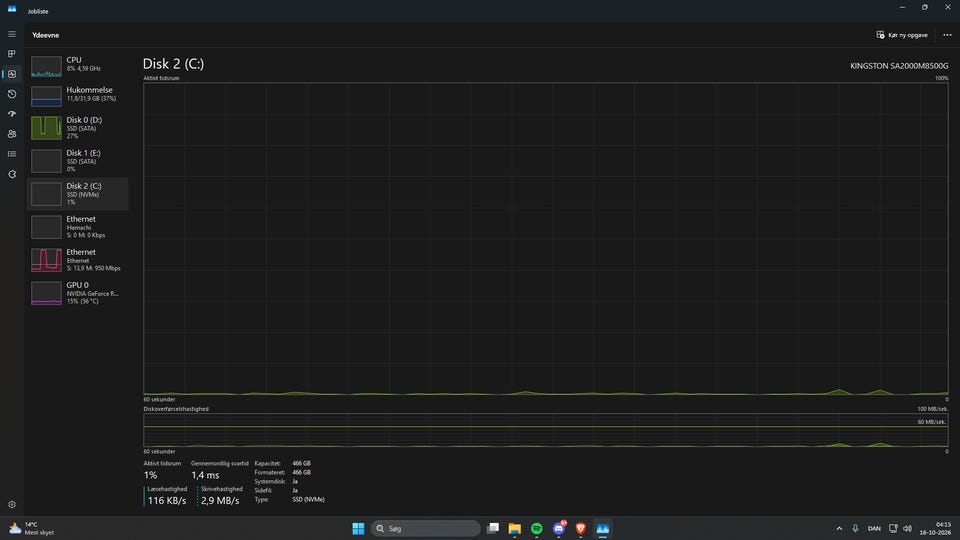This screenshot has height=540, width=960.
Task: Open the Users view icon
Action: pyautogui.click(x=12, y=134)
